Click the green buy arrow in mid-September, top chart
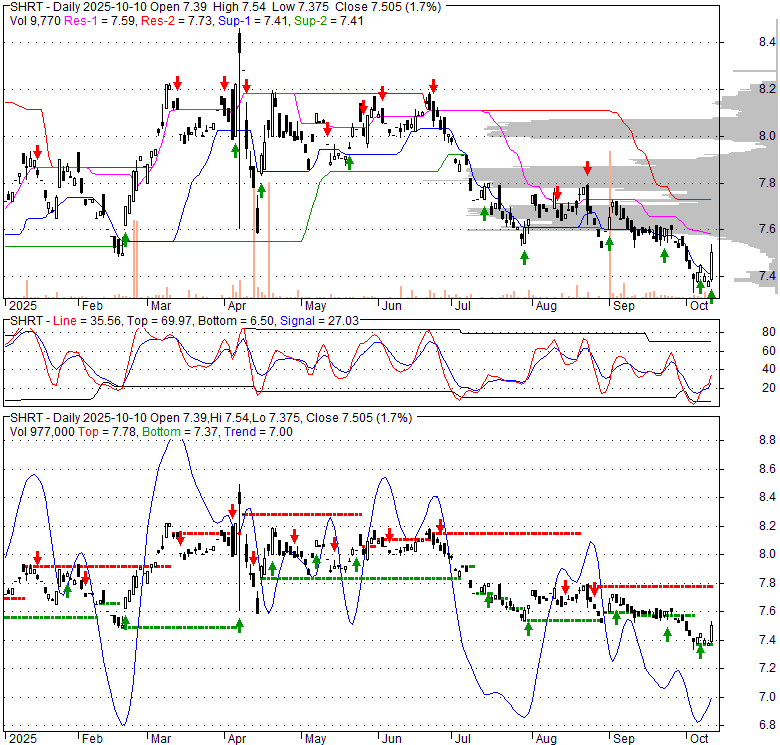The image size is (780, 745). pos(664,255)
